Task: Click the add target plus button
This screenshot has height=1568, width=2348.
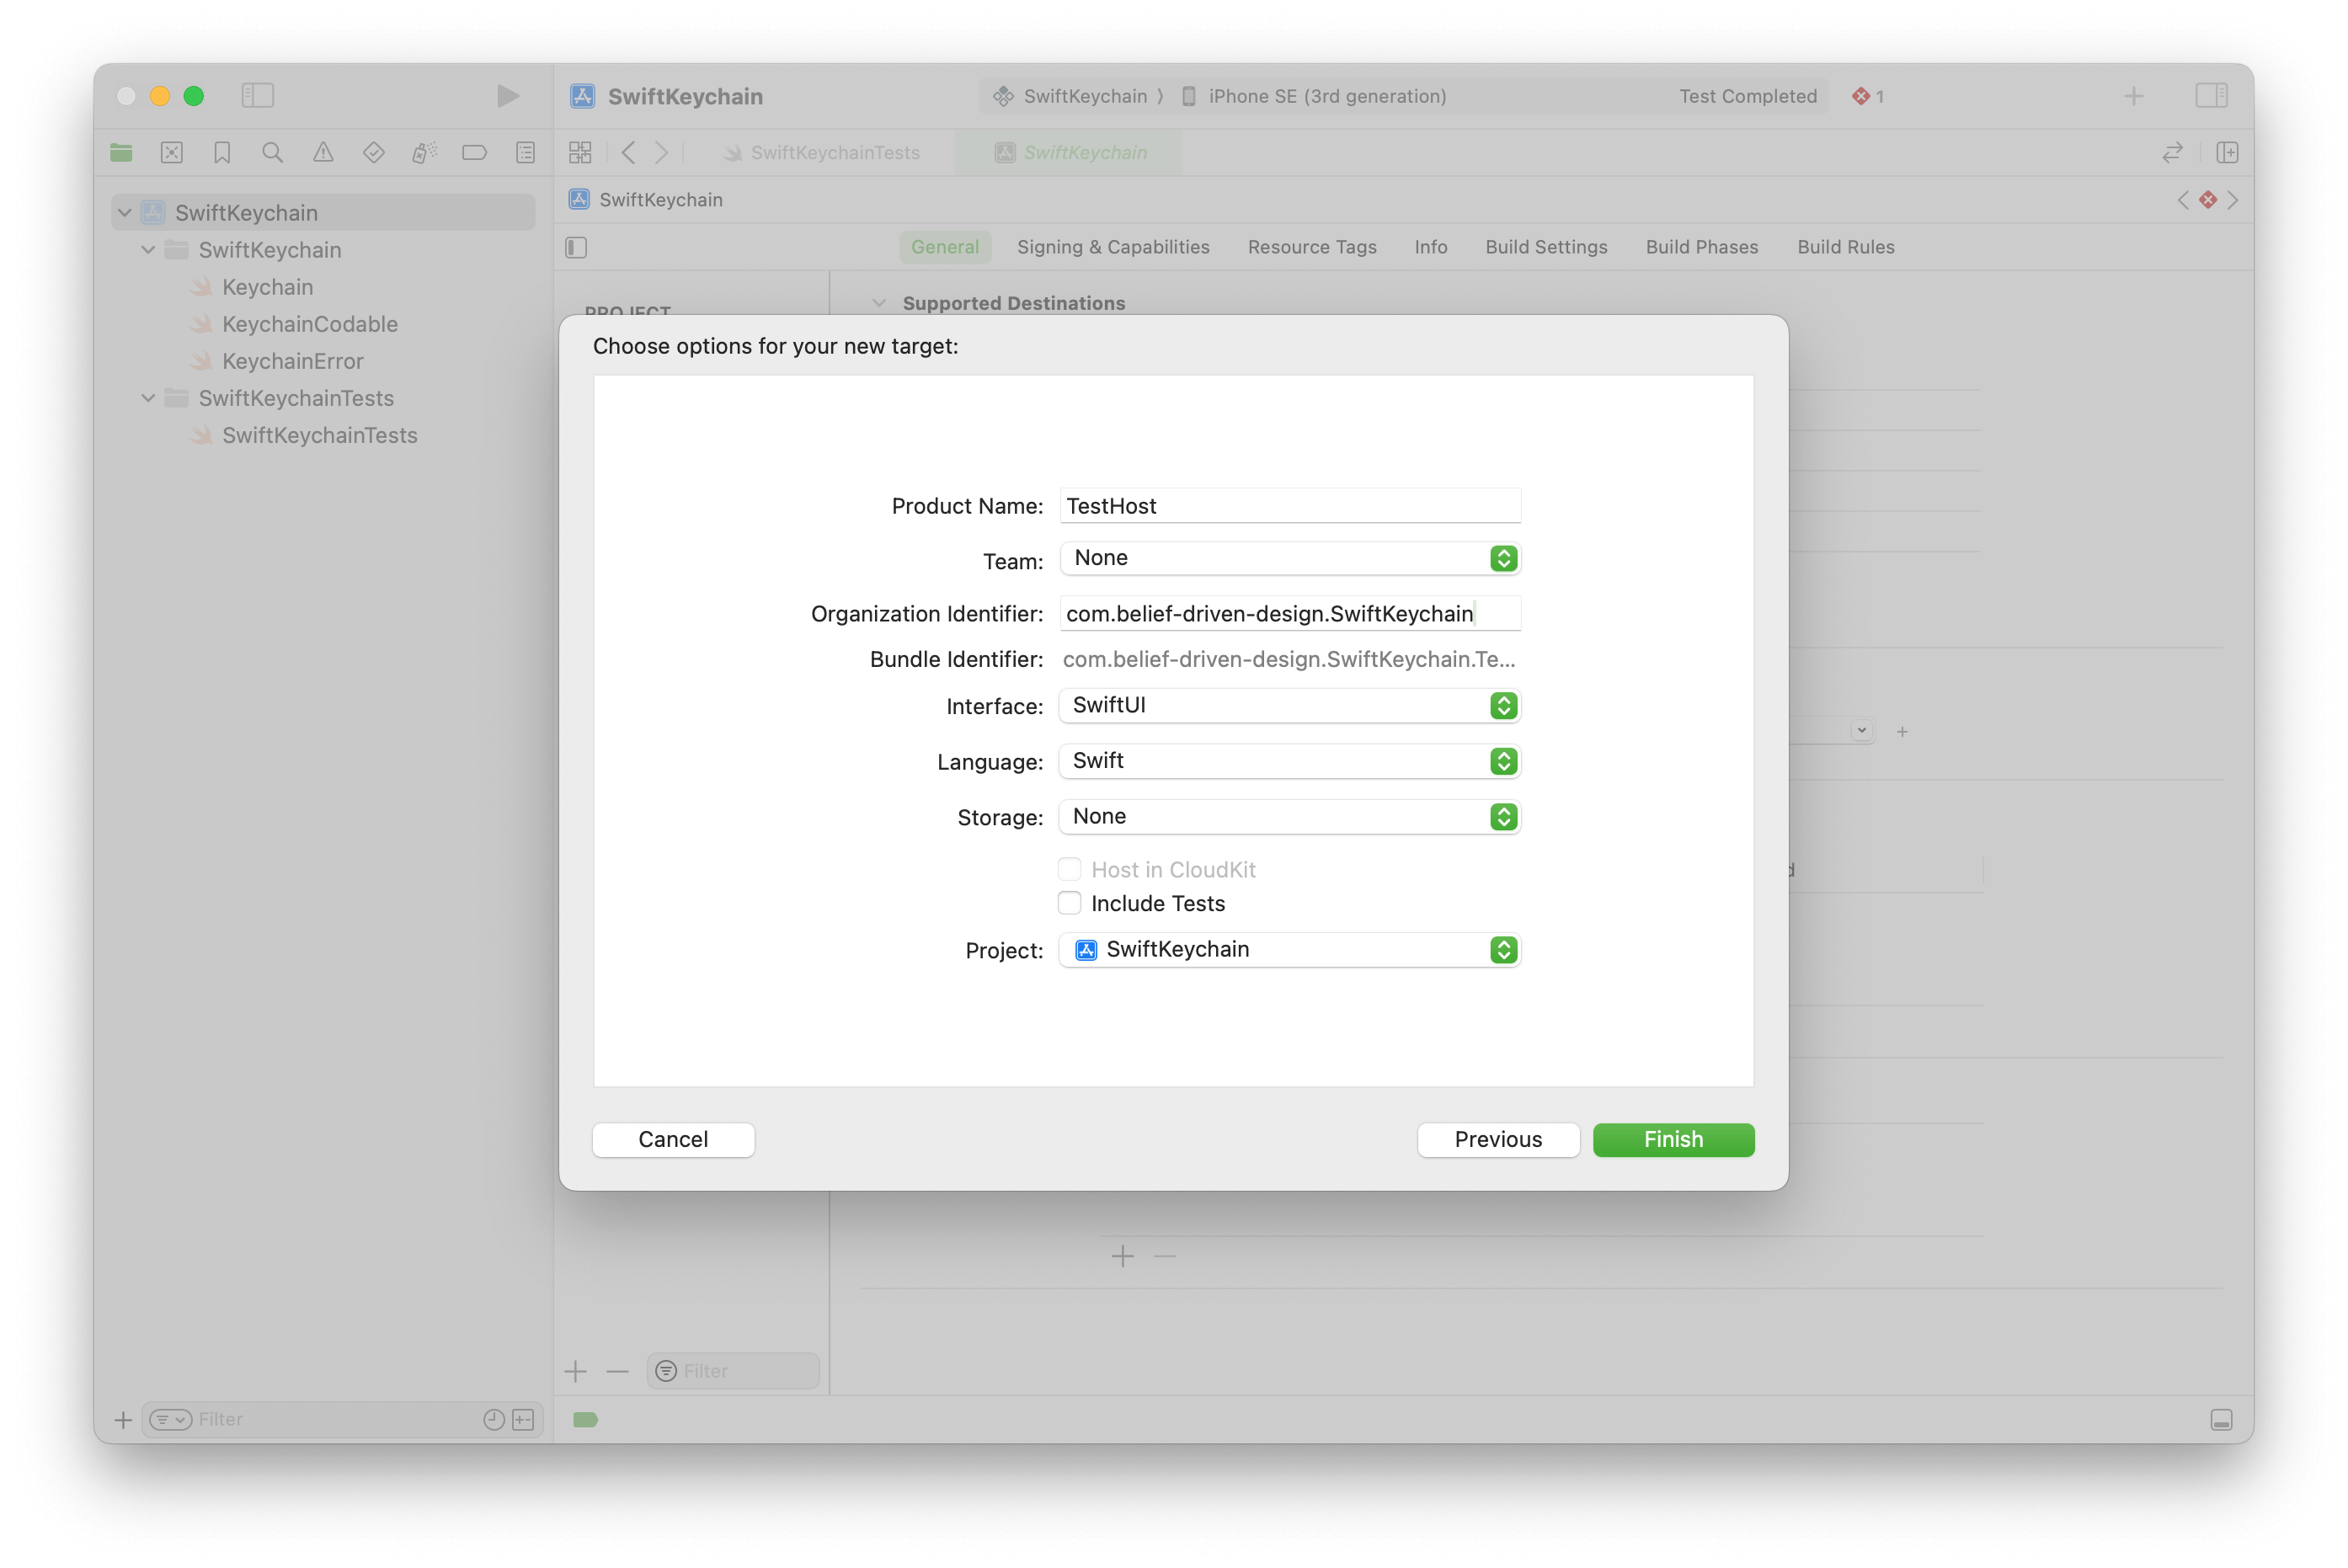Action: pyautogui.click(x=575, y=1371)
